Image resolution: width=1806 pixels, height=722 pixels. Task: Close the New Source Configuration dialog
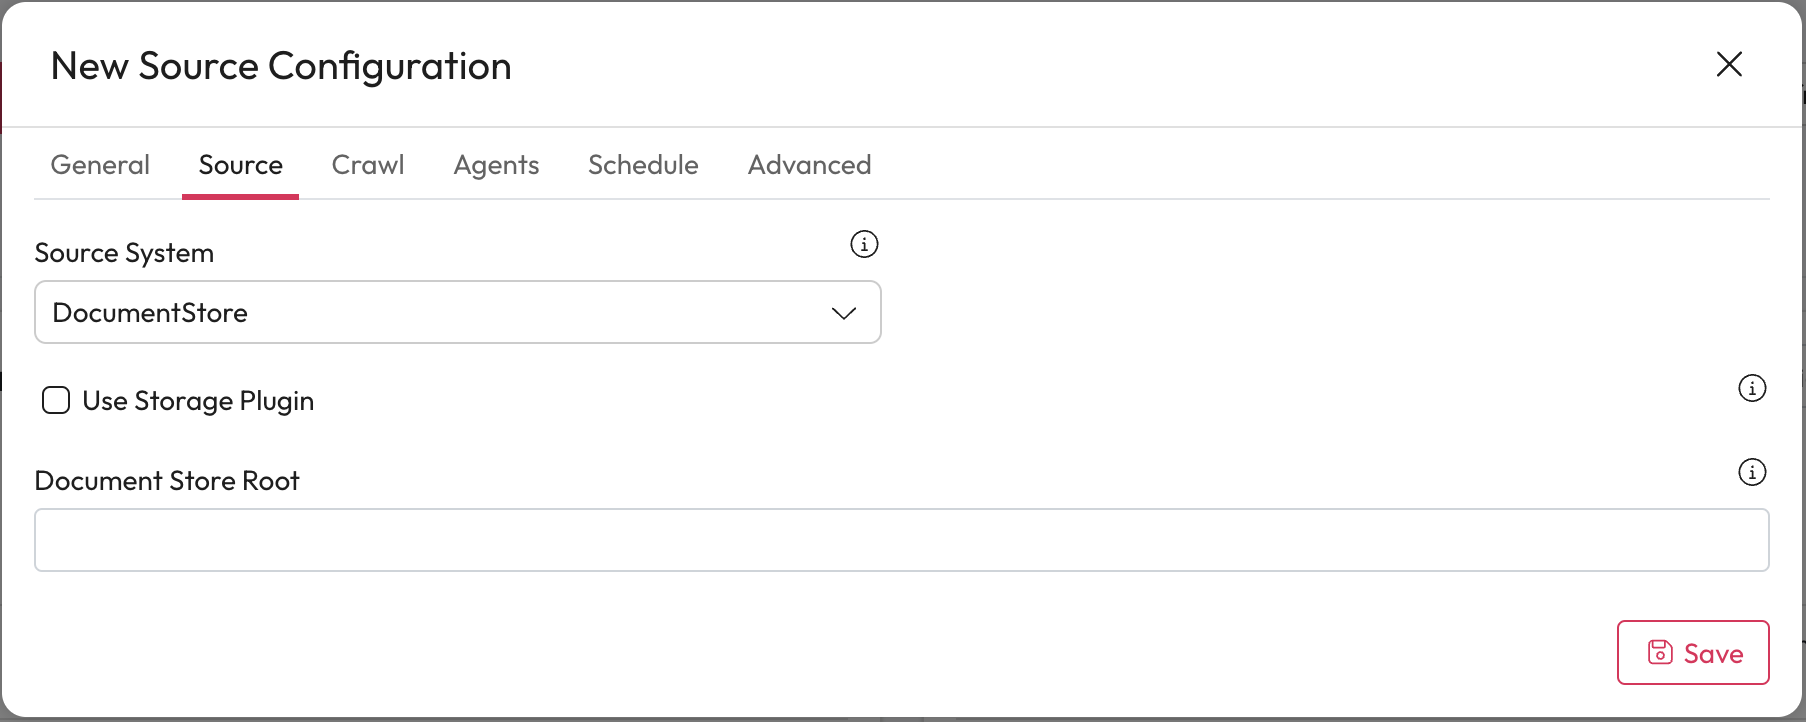click(x=1729, y=65)
